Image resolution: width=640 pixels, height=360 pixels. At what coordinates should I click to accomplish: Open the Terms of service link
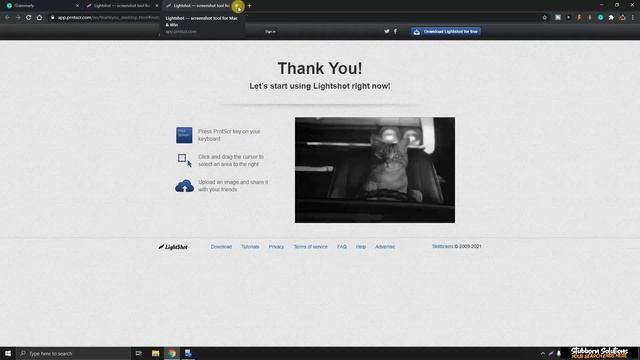click(311, 247)
